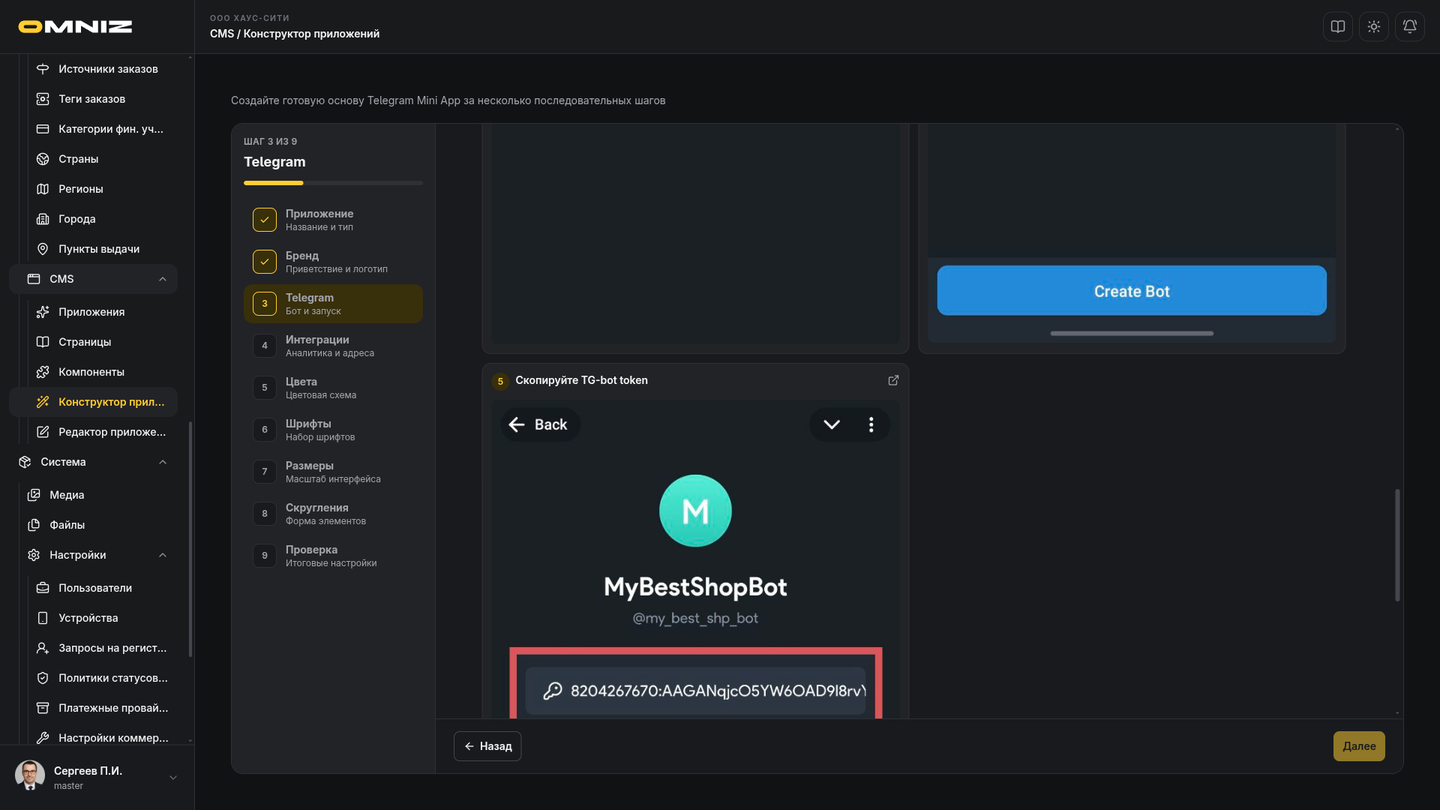Click the pin icon next to Пункты выдачи
This screenshot has width=1440, height=810.
tap(43, 249)
